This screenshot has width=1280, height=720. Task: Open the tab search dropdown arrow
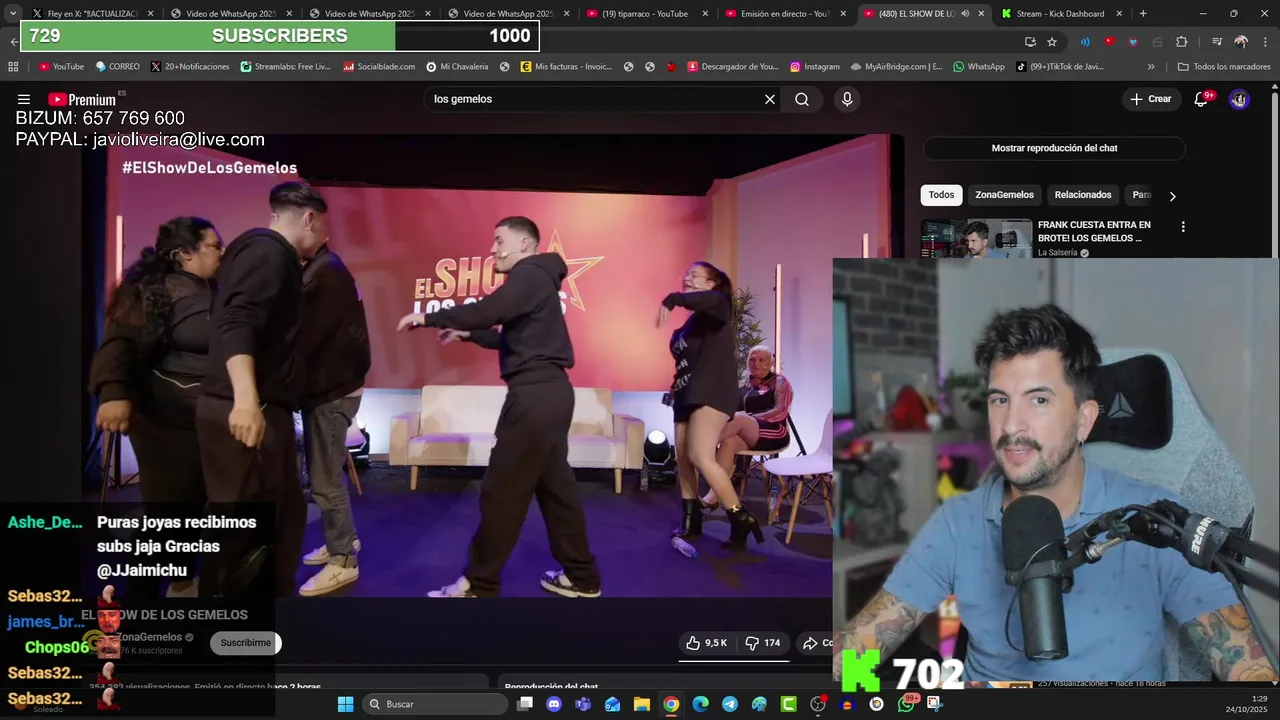tap(13, 13)
